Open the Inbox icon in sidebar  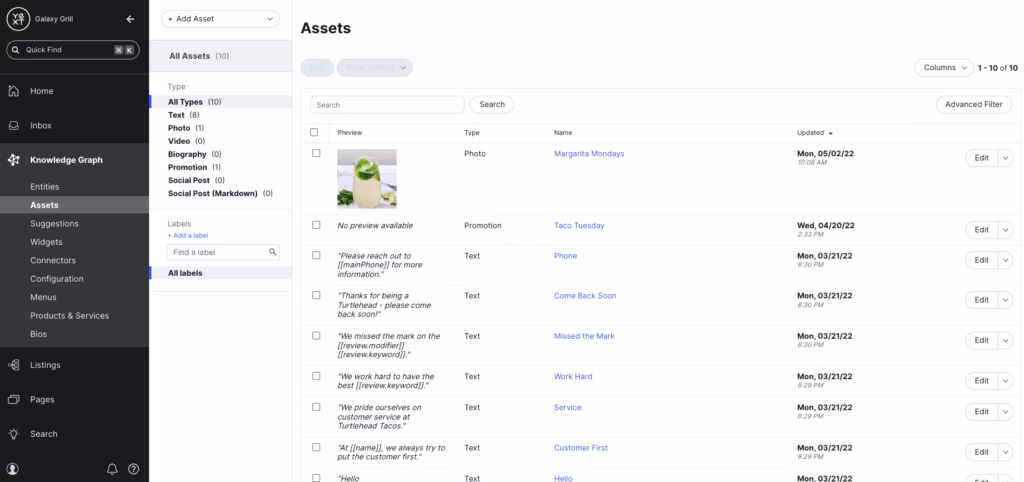coord(14,126)
